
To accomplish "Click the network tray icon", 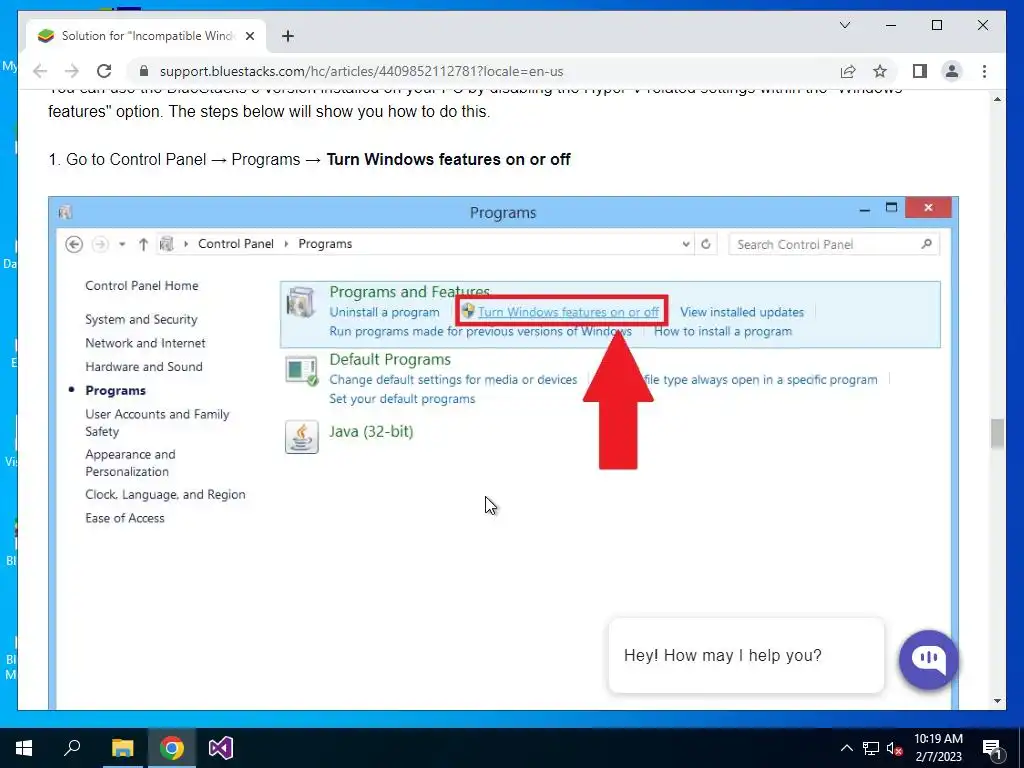I will [x=871, y=748].
